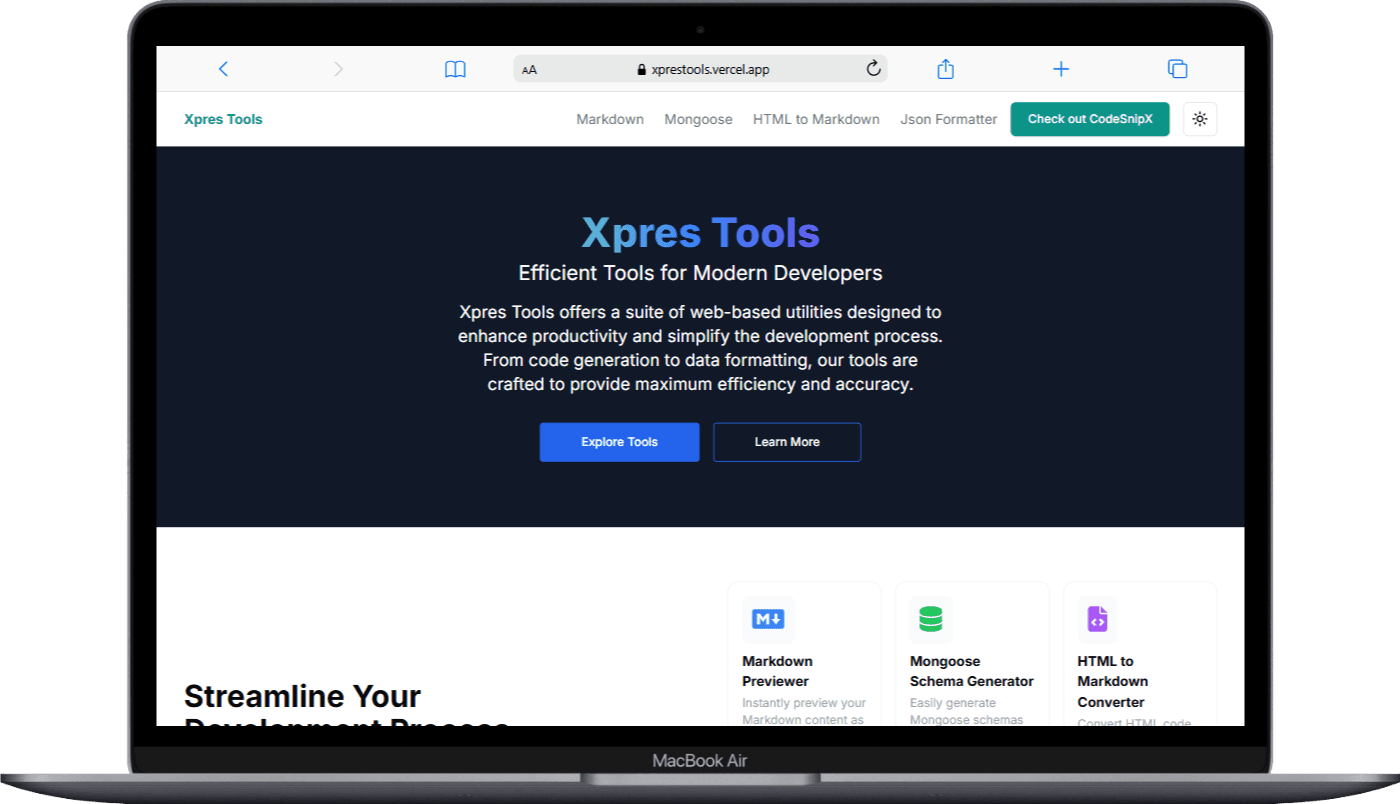Tap the AA reader text size control
Screen dimensions: 1400x804
pyautogui.click(x=530, y=70)
